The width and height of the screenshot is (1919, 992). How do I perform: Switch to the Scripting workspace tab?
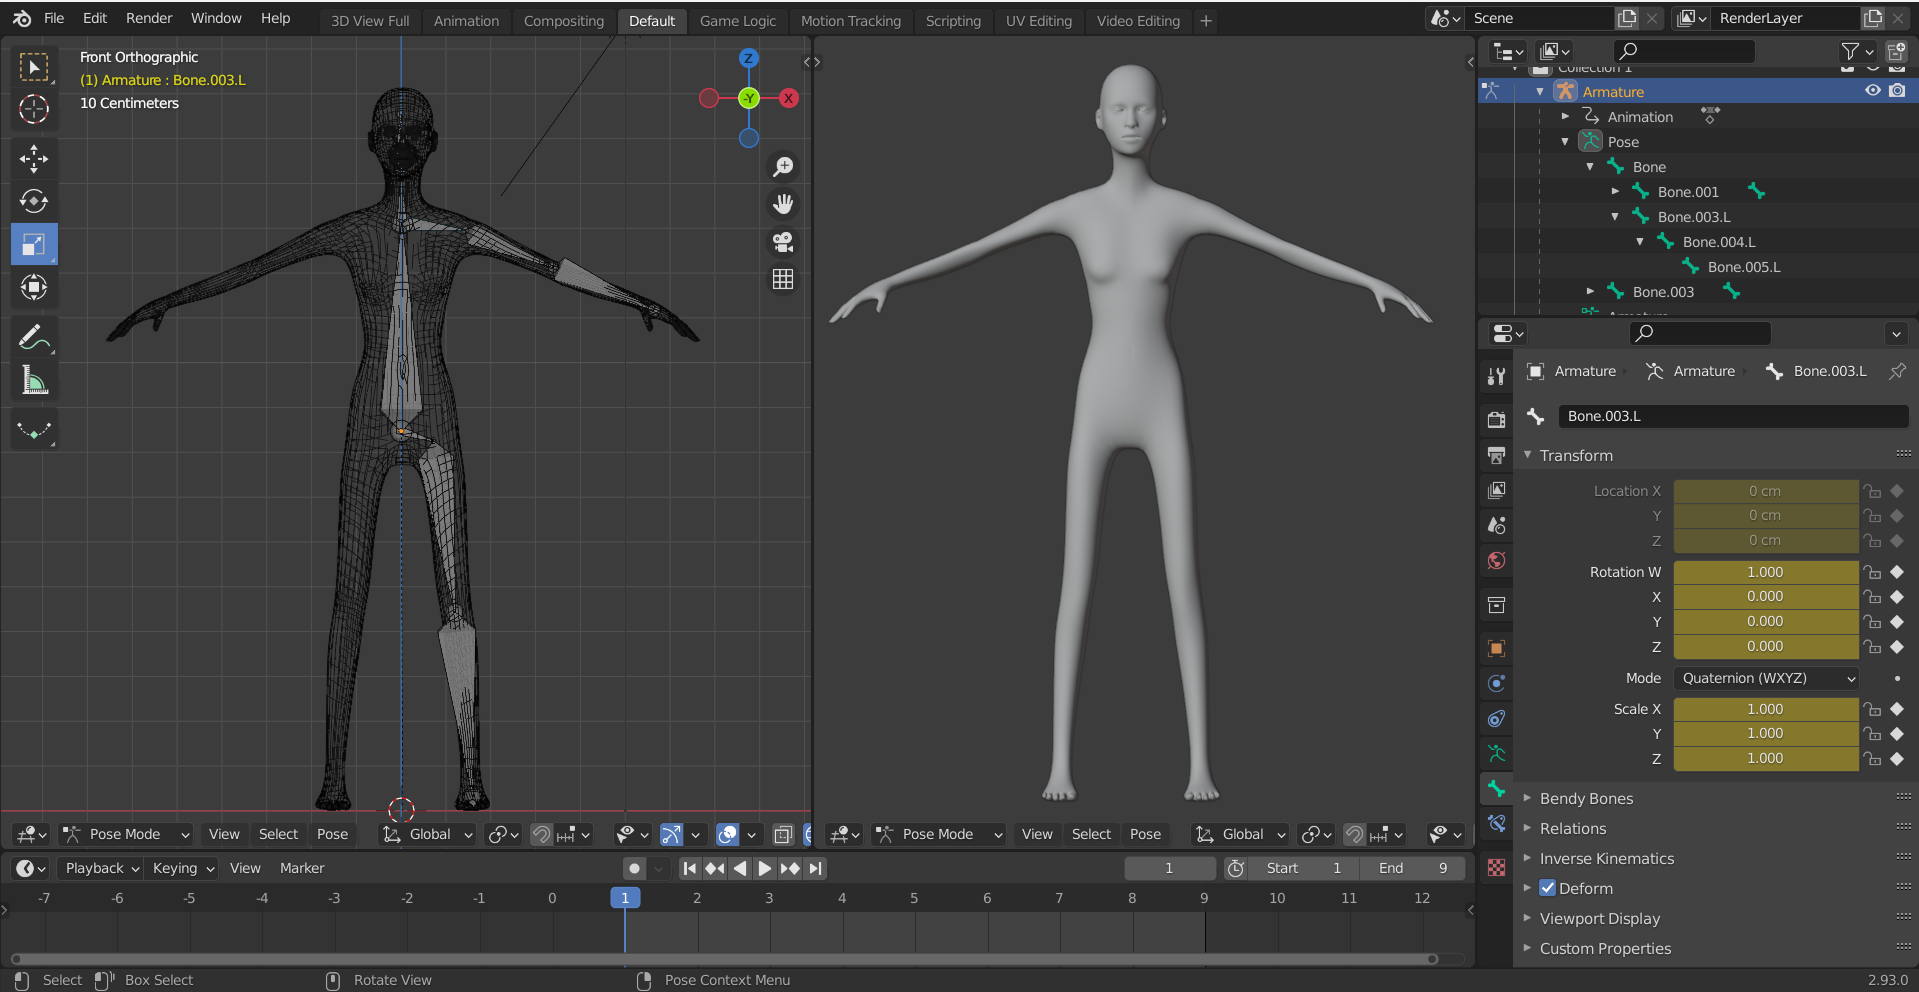pyautogui.click(x=953, y=20)
